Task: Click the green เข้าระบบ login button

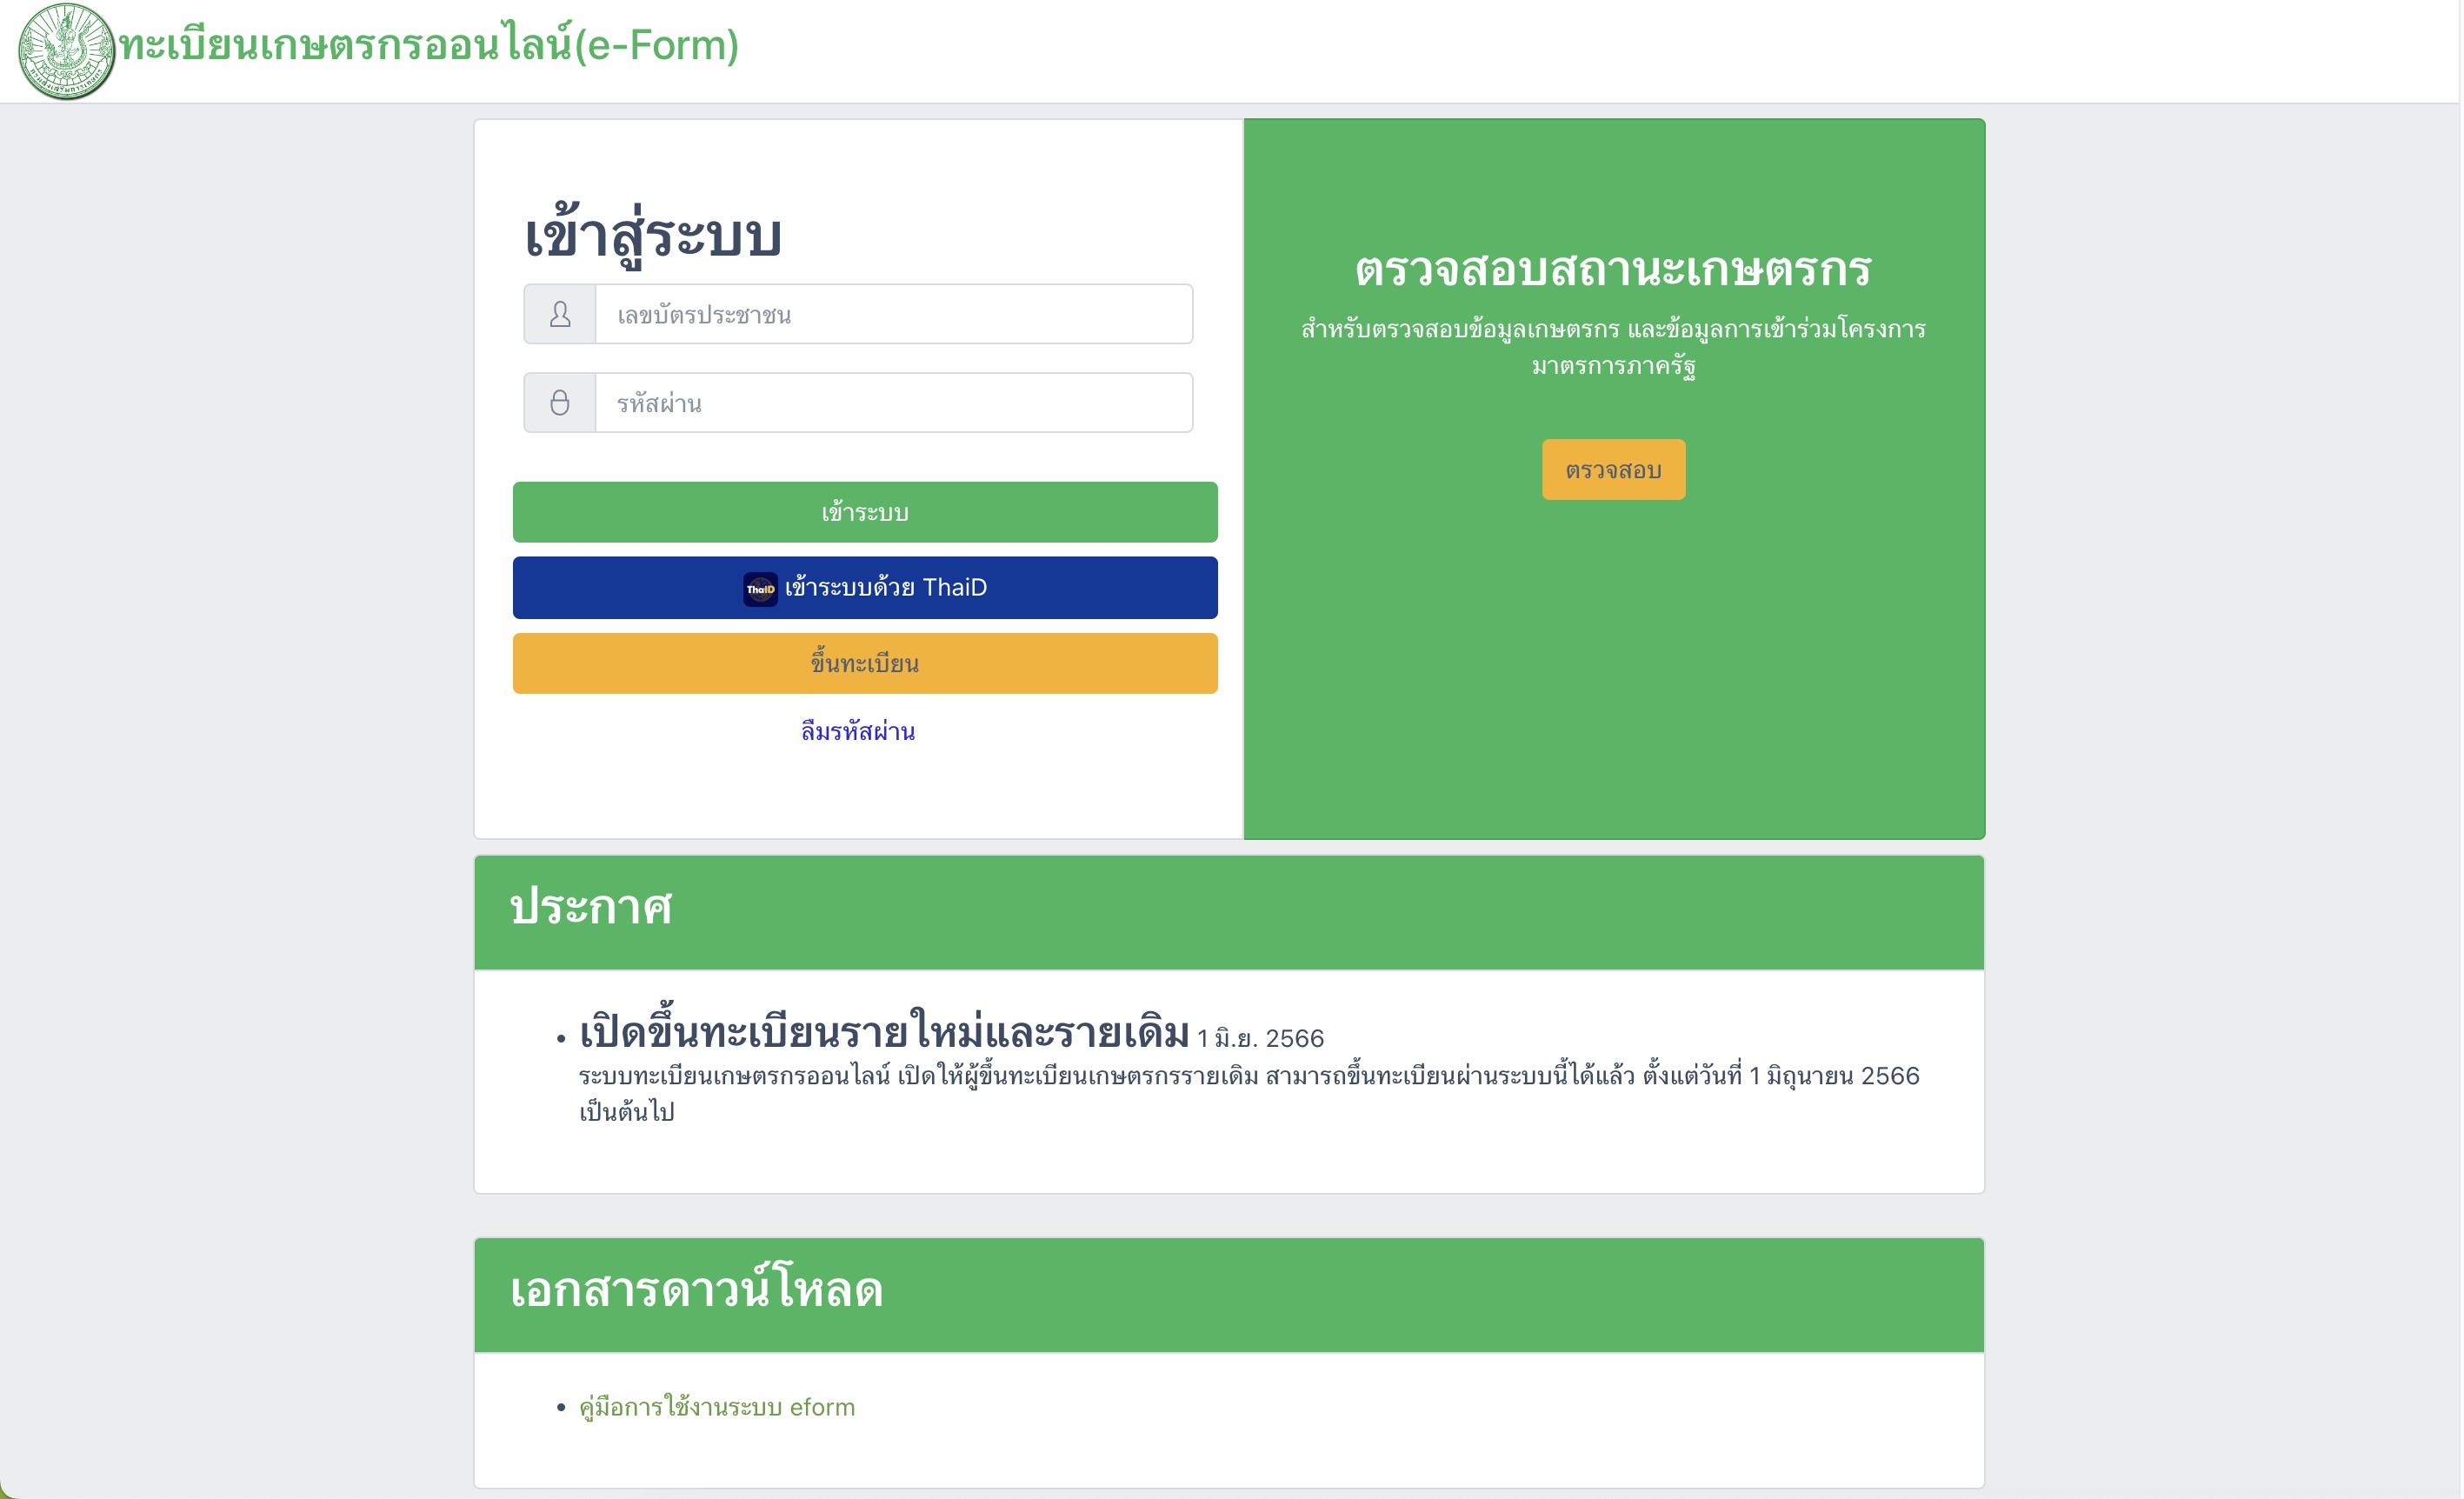Action: [865, 512]
